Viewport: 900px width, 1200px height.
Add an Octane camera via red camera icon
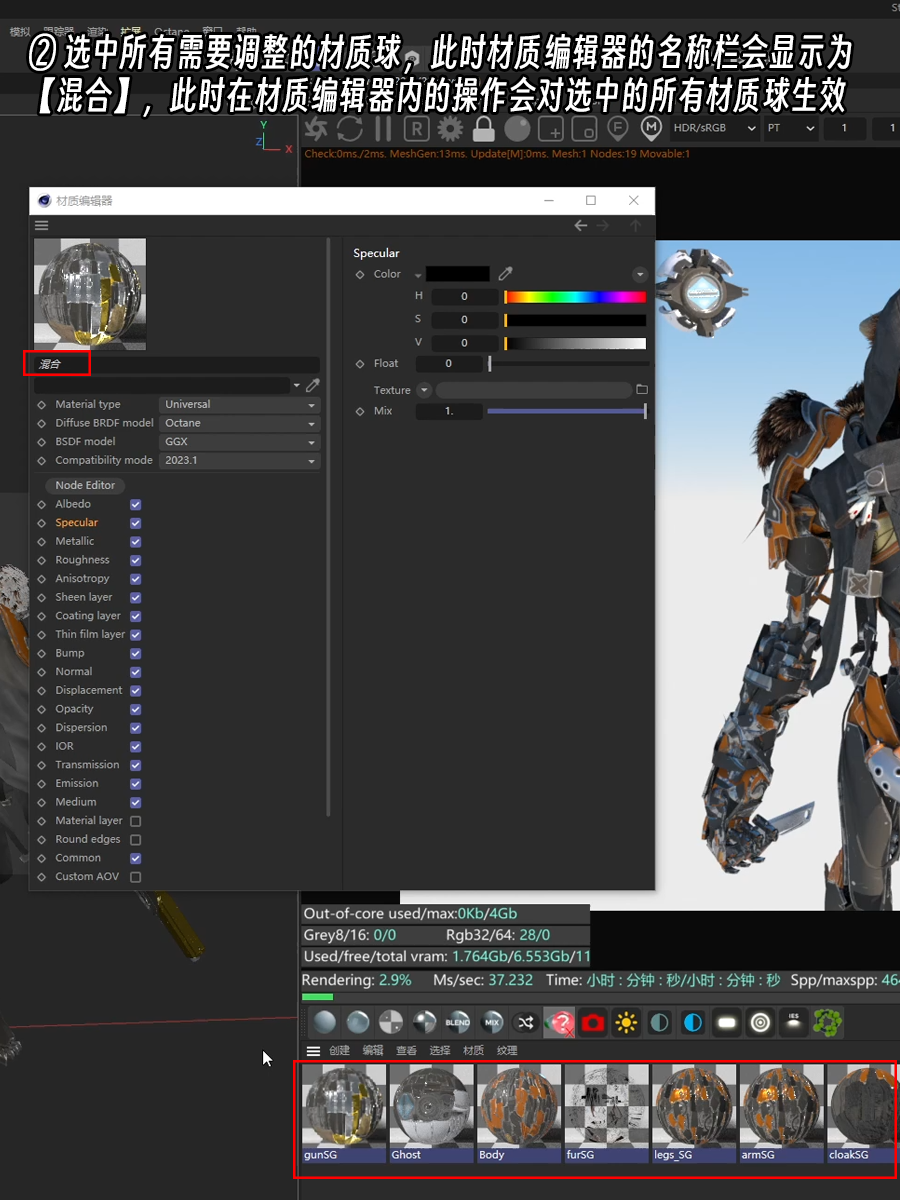[593, 1022]
